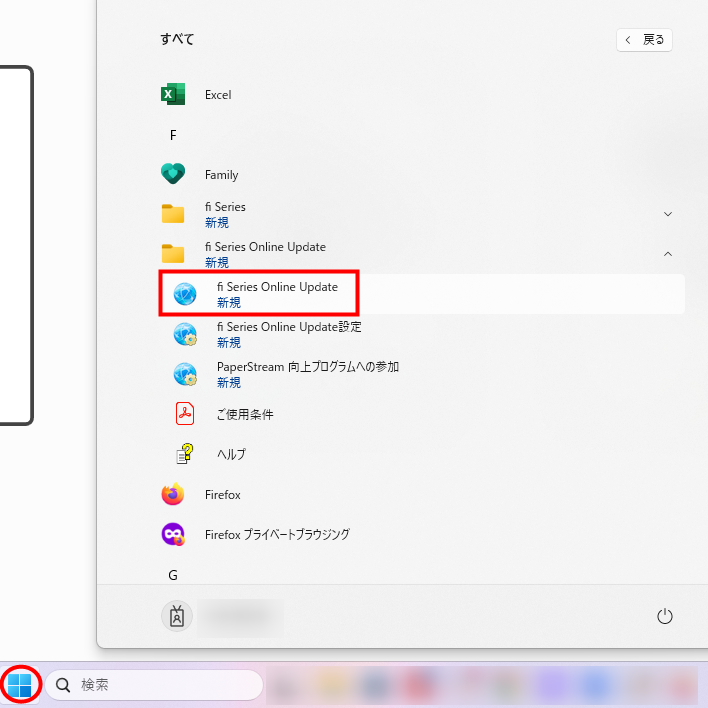Expand the fi Series folder chevron
This screenshot has height=708, width=708.
[x=668, y=214]
